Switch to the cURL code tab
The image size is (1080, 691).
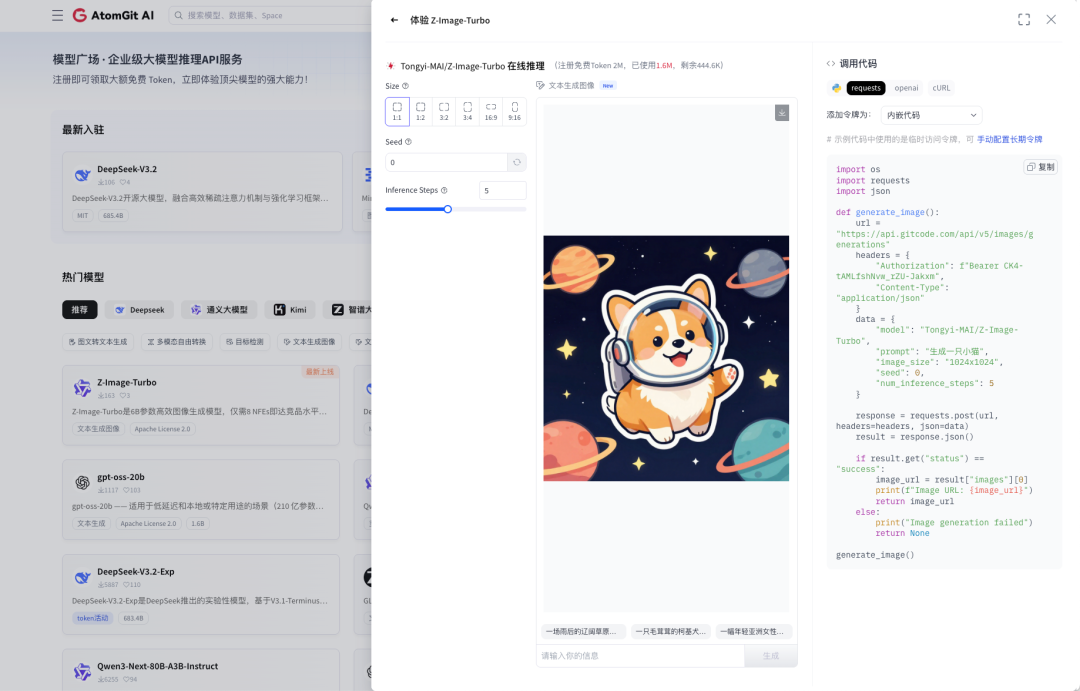pos(940,87)
